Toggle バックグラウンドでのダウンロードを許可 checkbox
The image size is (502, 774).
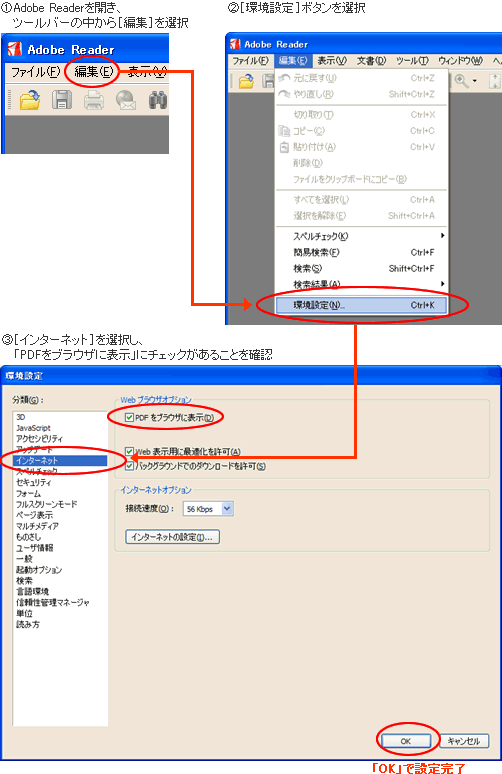[129, 466]
